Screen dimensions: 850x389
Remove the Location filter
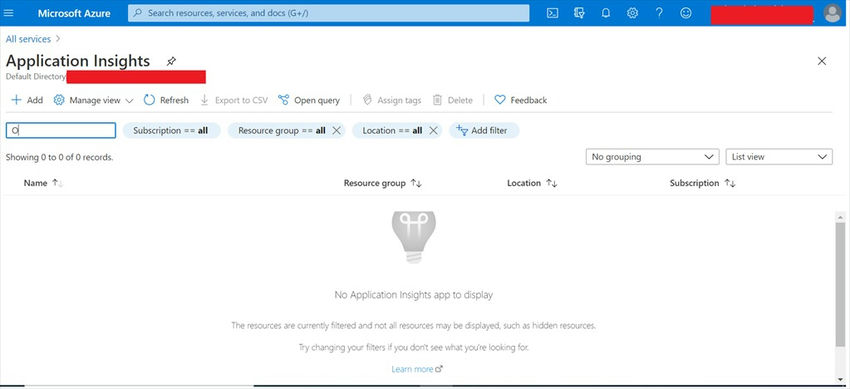(433, 131)
